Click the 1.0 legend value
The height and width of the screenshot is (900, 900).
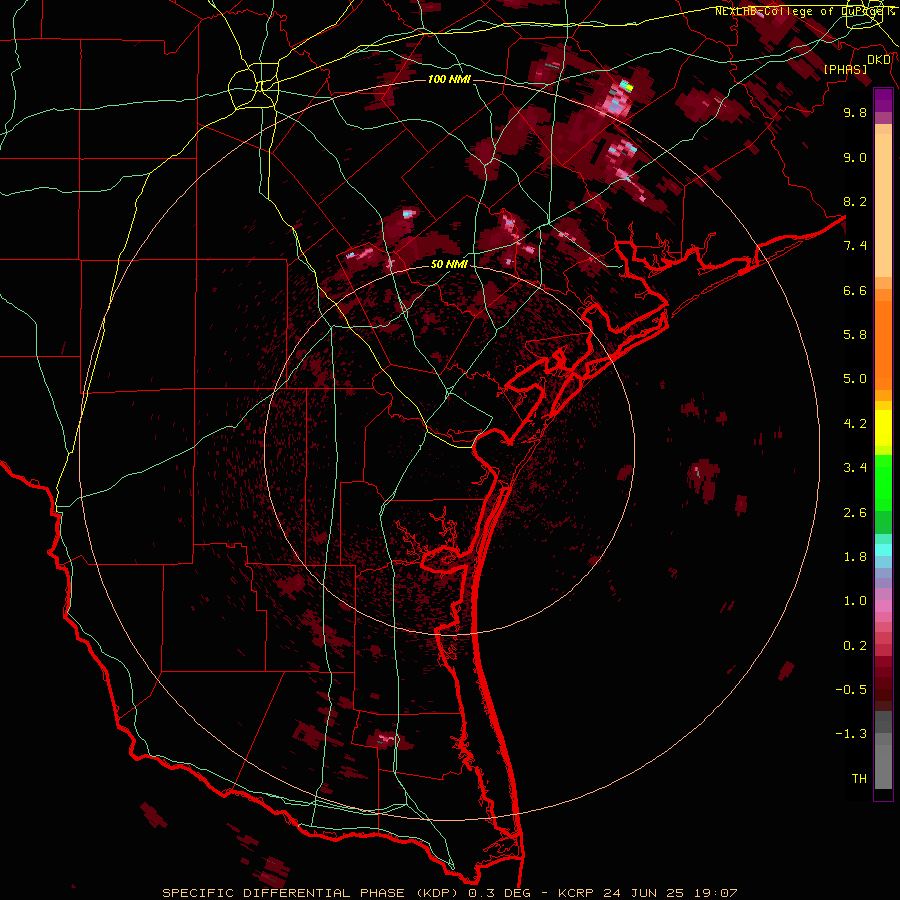[x=855, y=601]
